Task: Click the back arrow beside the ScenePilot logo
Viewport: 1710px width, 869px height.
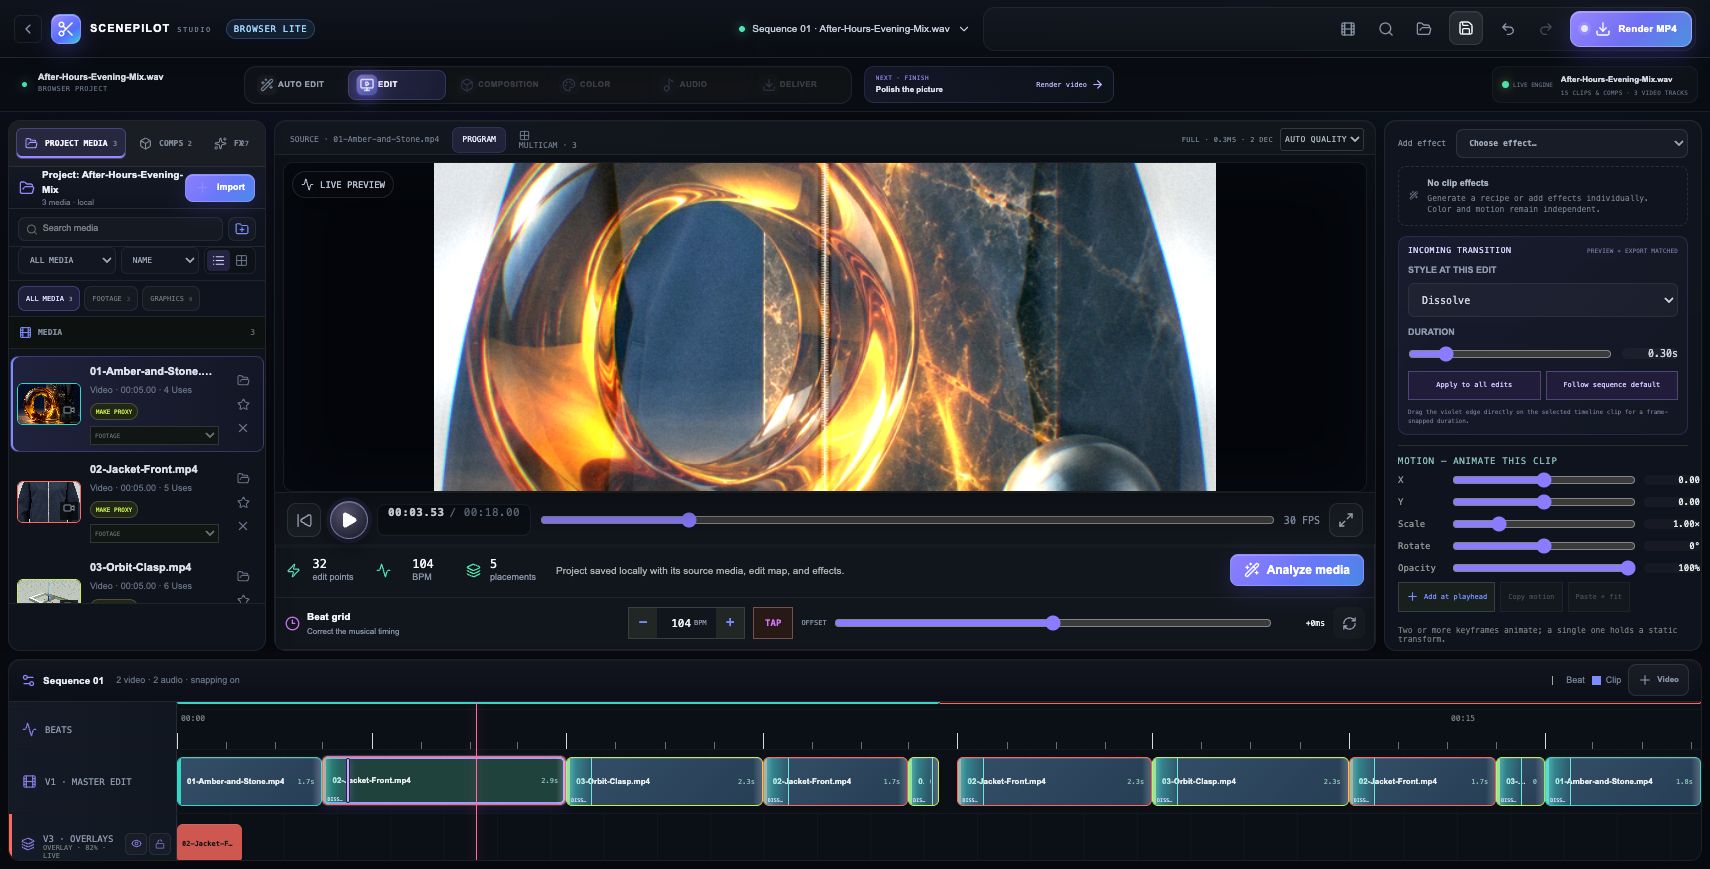Action: tap(28, 29)
